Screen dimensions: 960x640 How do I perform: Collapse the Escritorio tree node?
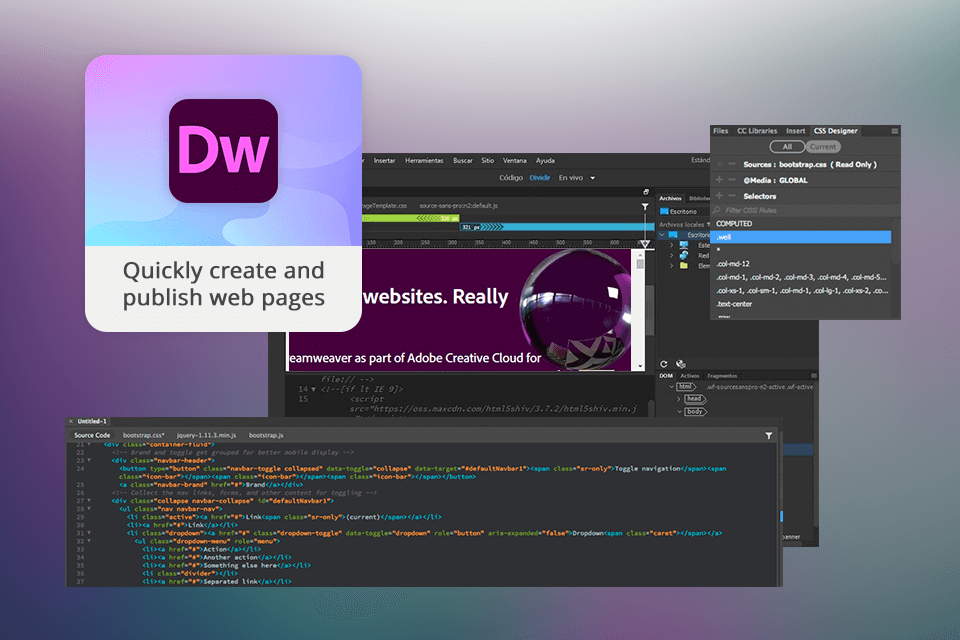pos(662,235)
